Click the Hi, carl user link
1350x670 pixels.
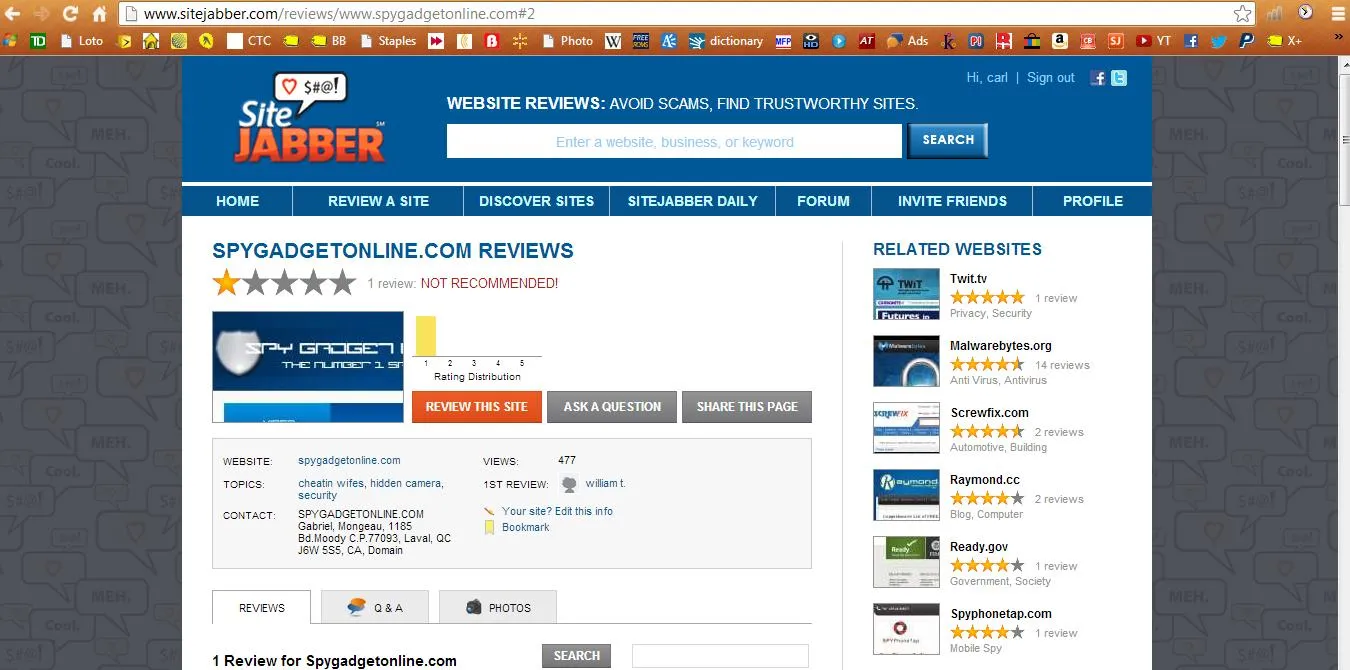987,78
